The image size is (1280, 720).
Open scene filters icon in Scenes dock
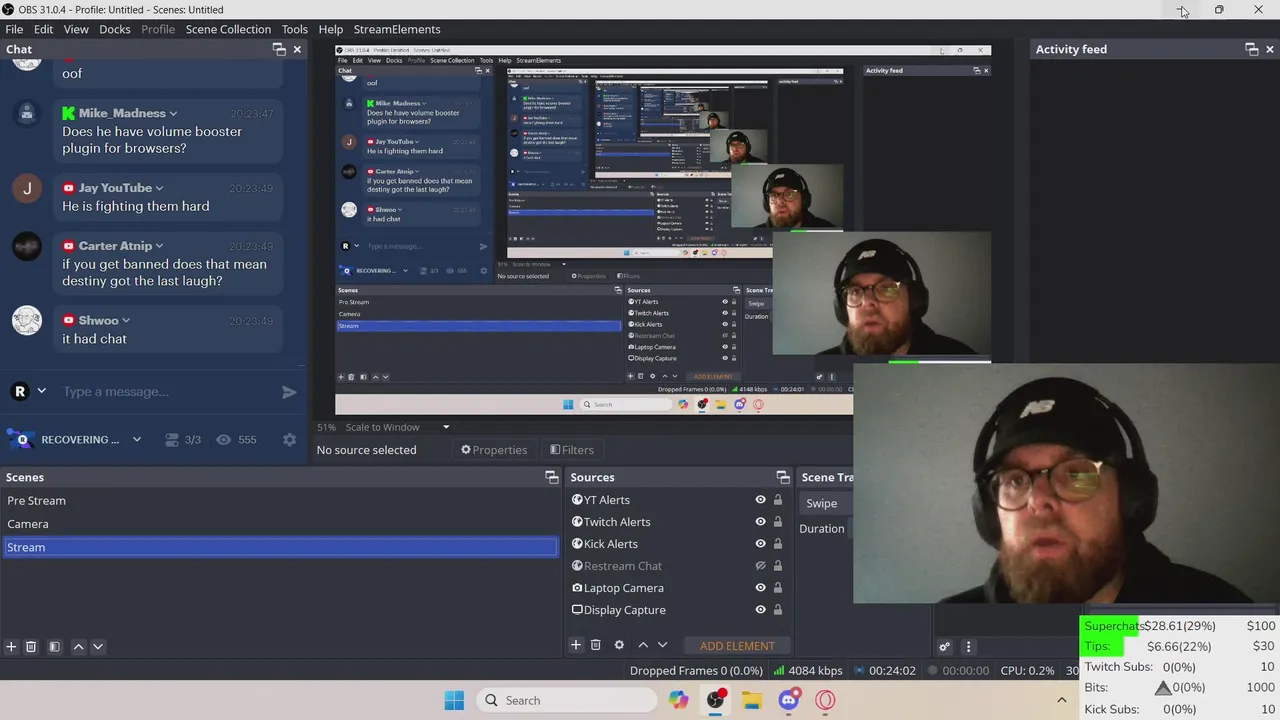pos(55,646)
